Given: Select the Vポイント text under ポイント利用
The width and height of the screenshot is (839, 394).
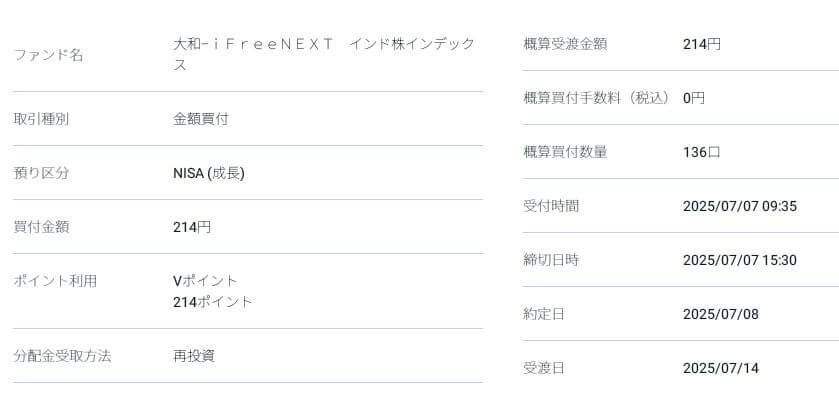Looking at the screenshot, I should pyautogui.click(x=205, y=281).
